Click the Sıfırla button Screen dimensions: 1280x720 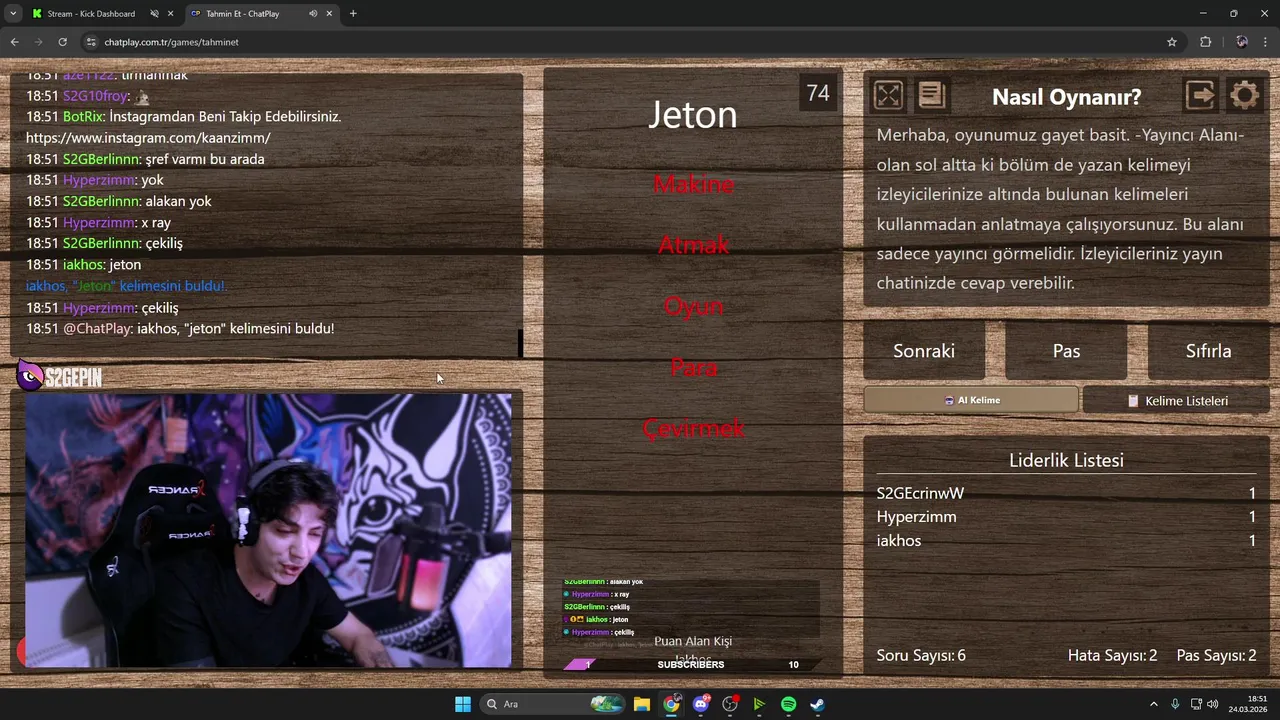(x=1208, y=351)
